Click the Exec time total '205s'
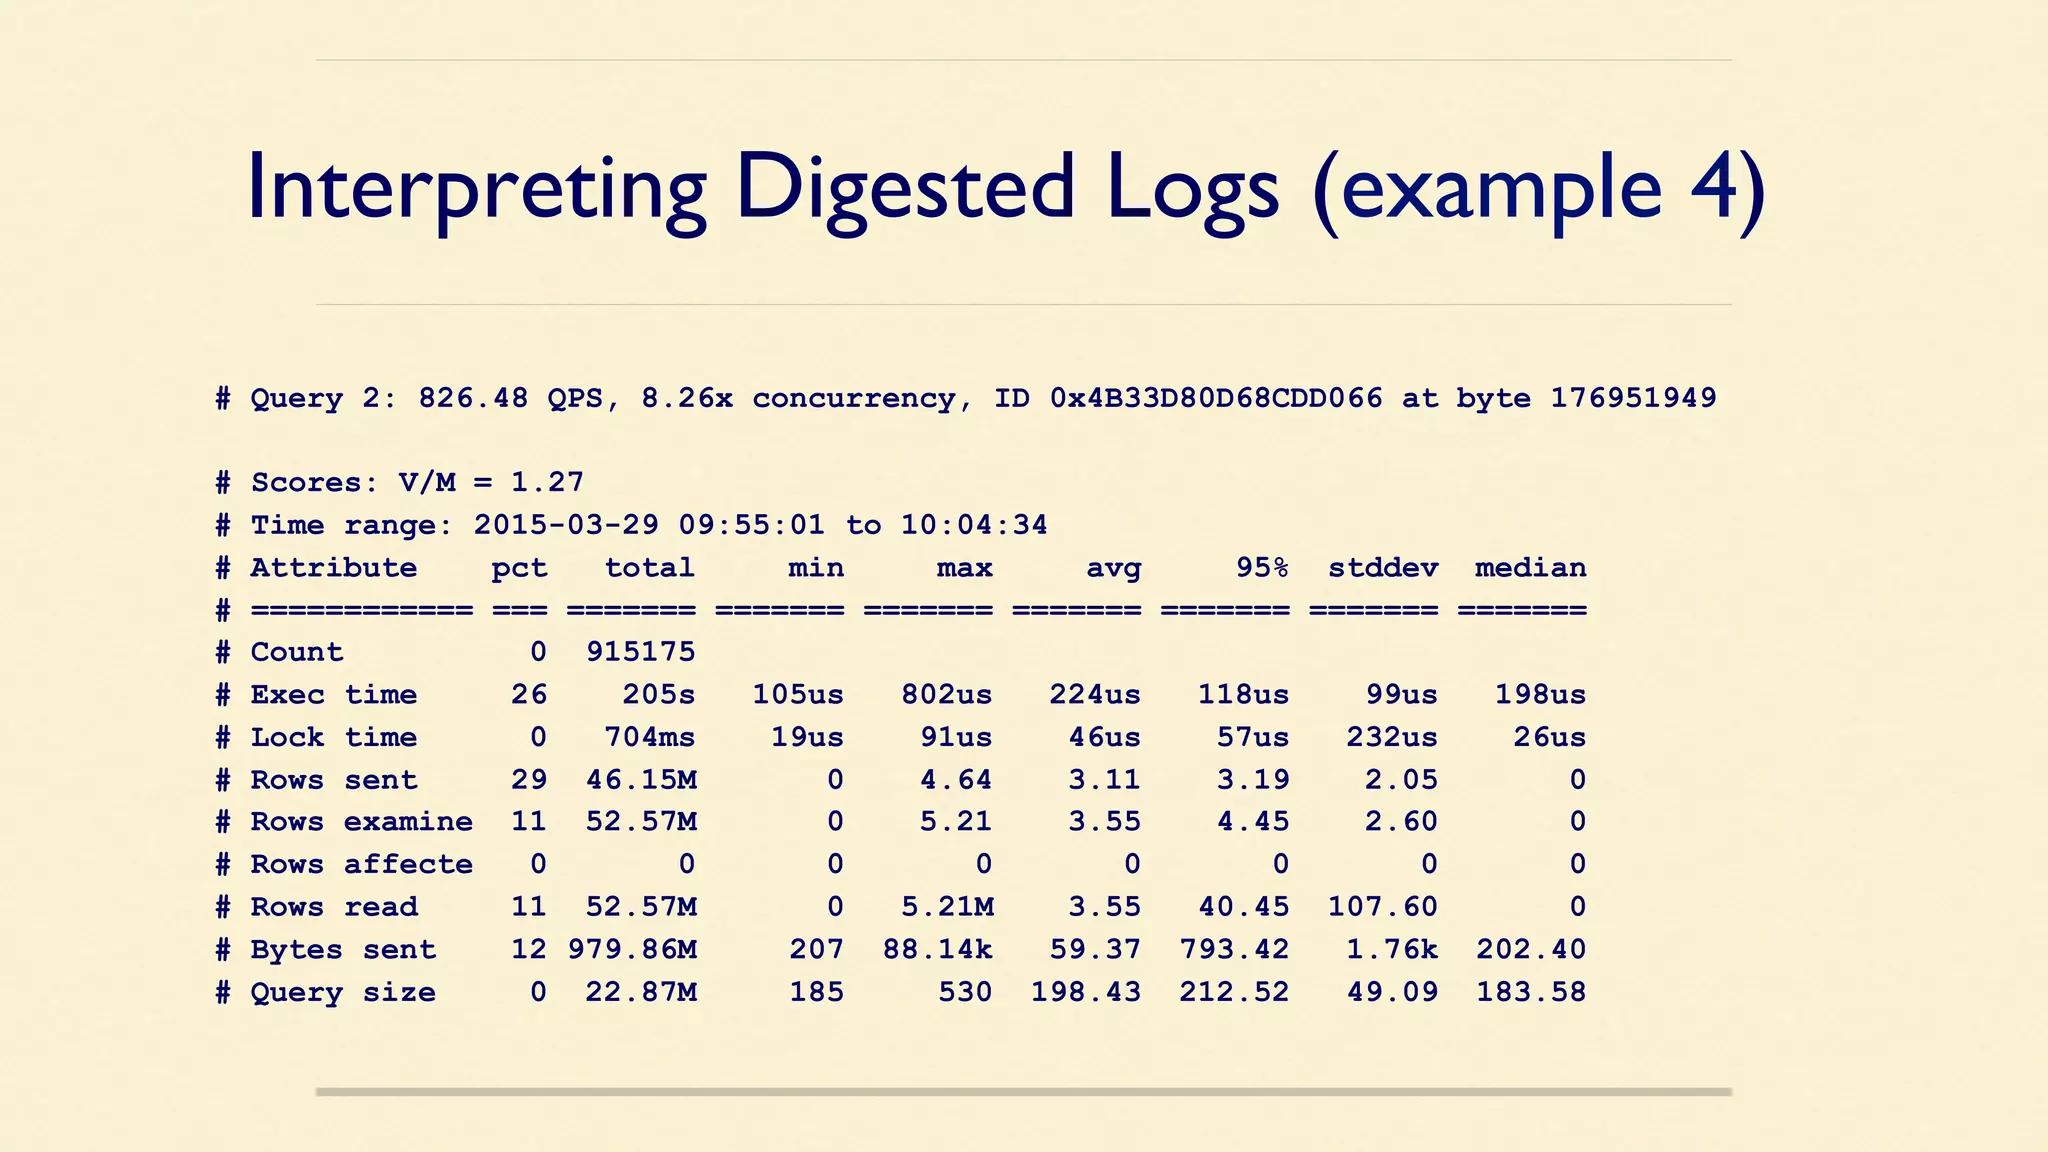 [658, 695]
